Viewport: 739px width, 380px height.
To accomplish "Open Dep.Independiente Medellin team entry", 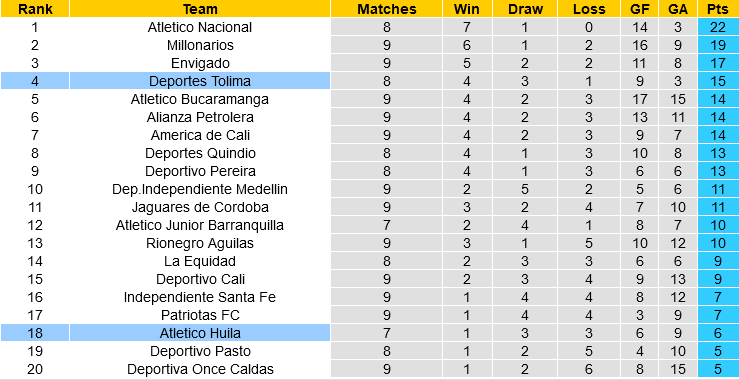I will coord(200,190).
